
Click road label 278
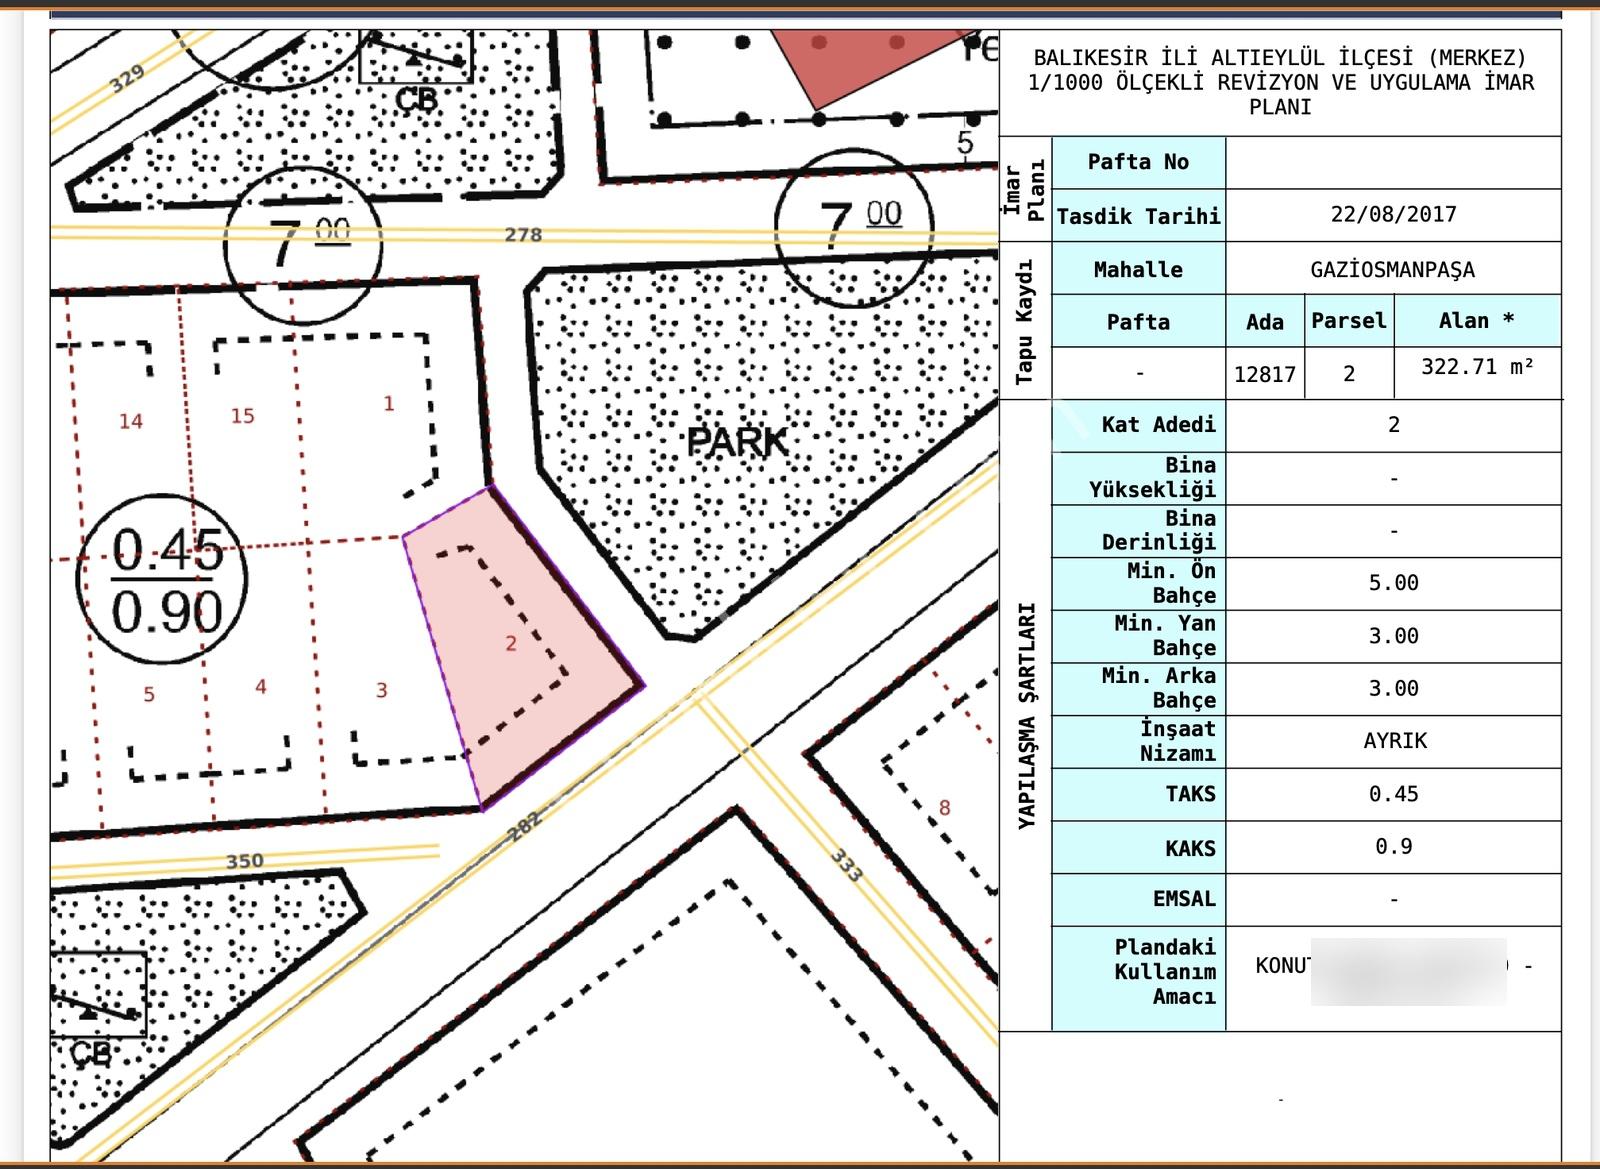(523, 235)
